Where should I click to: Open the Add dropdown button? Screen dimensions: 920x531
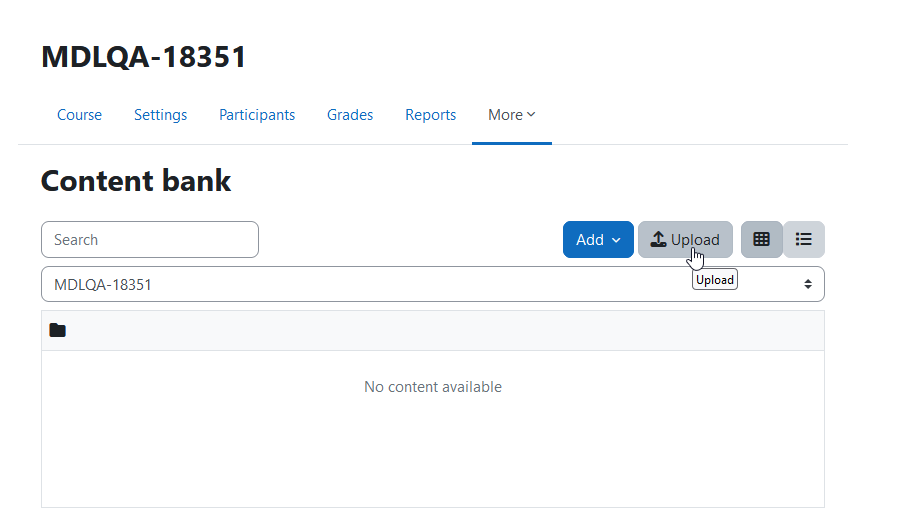598,239
